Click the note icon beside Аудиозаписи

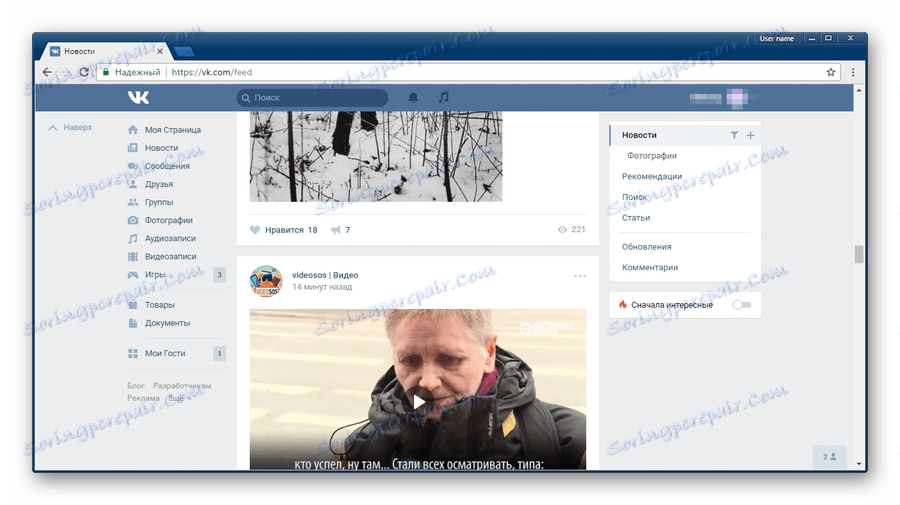click(133, 238)
